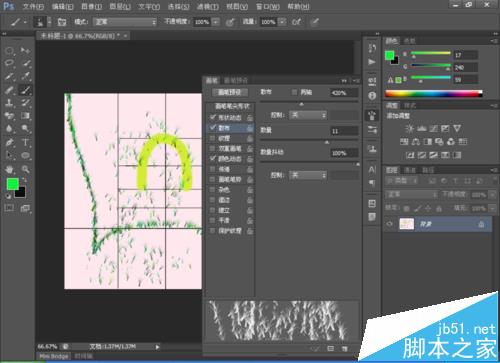Open the Actions play icon in the dock
Image resolution: width=500 pixels, height=363 pixels.
coord(372,62)
